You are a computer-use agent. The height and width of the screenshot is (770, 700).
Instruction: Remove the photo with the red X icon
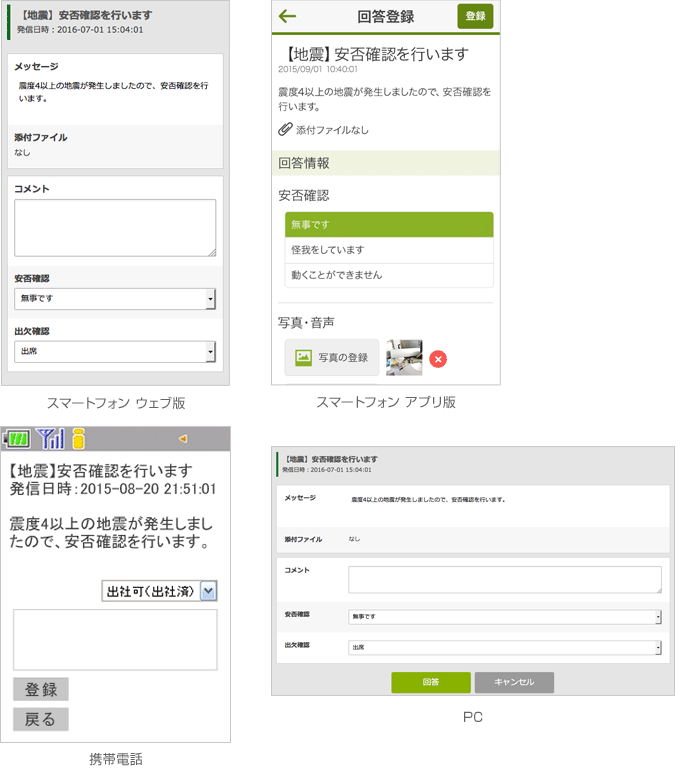(x=438, y=358)
